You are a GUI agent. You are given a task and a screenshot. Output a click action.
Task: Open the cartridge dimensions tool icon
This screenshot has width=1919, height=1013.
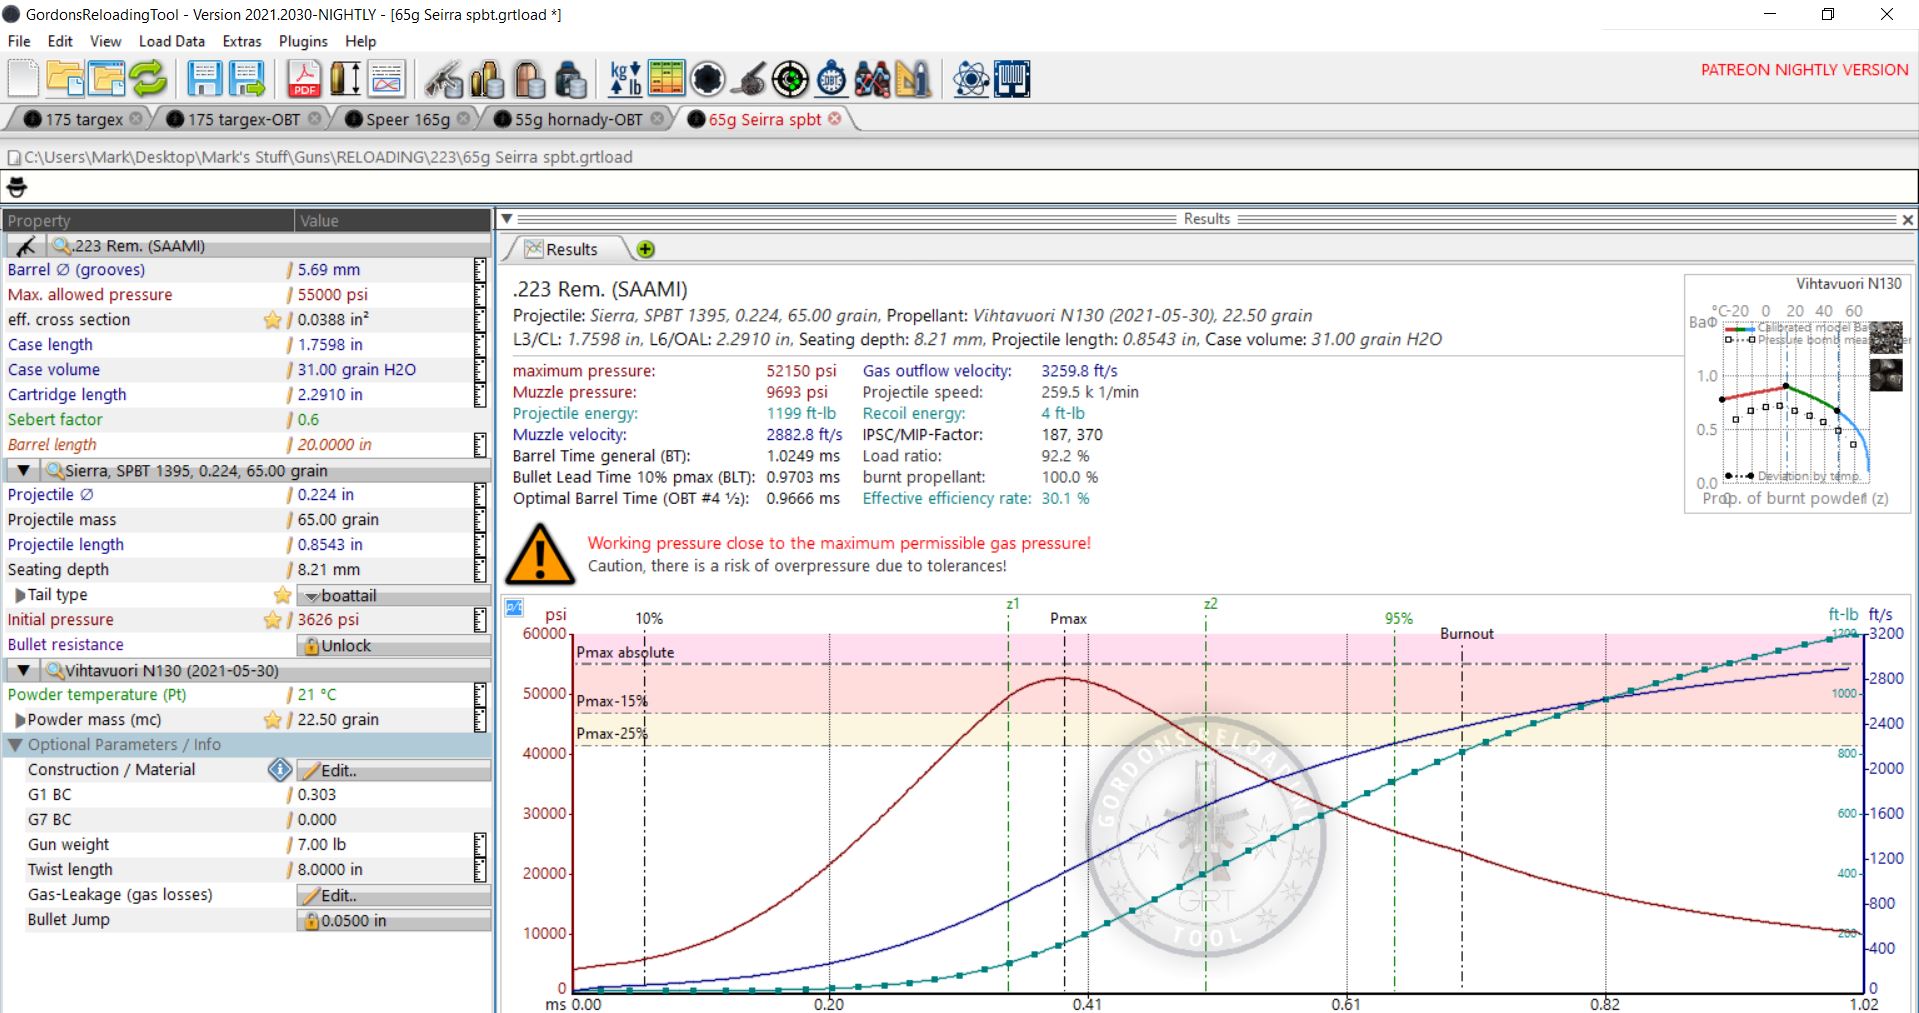pyautogui.click(x=345, y=78)
